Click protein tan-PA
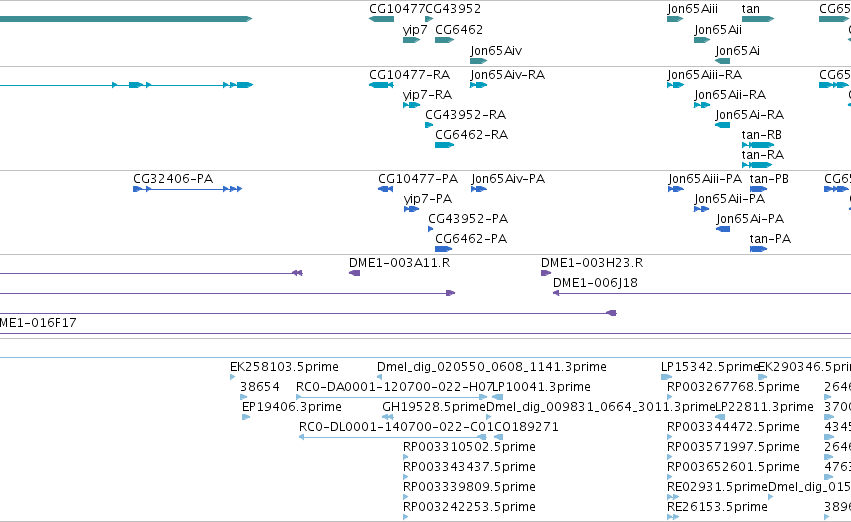 point(770,239)
